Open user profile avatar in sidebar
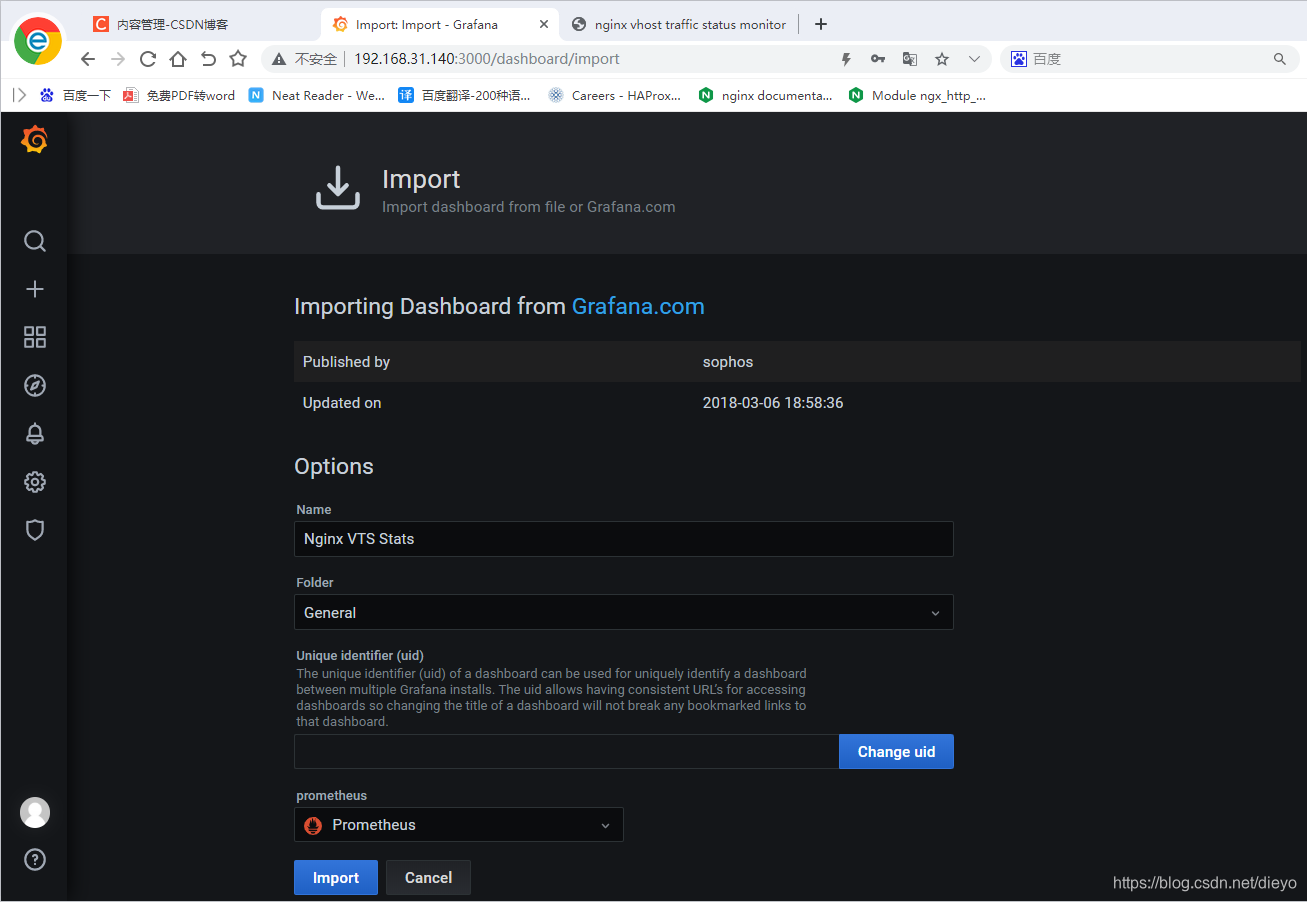1307x902 pixels. pyautogui.click(x=35, y=812)
